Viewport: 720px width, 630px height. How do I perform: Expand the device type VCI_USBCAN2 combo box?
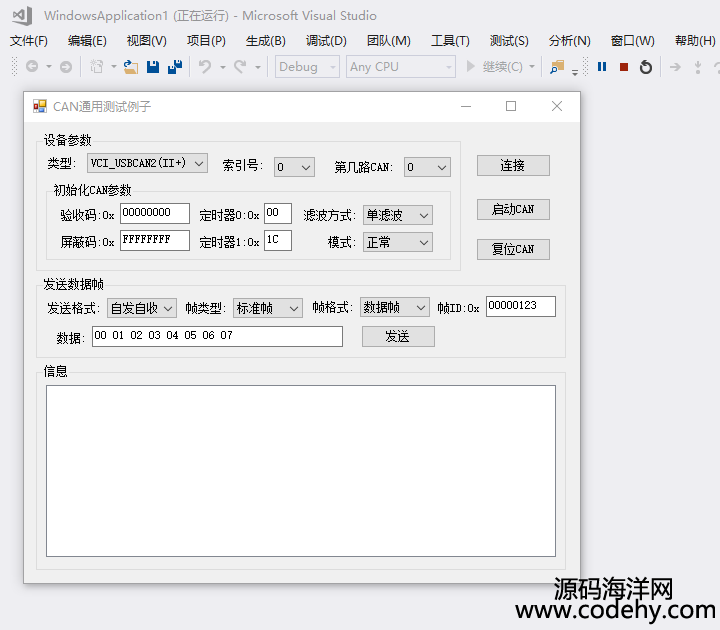tap(147, 163)
